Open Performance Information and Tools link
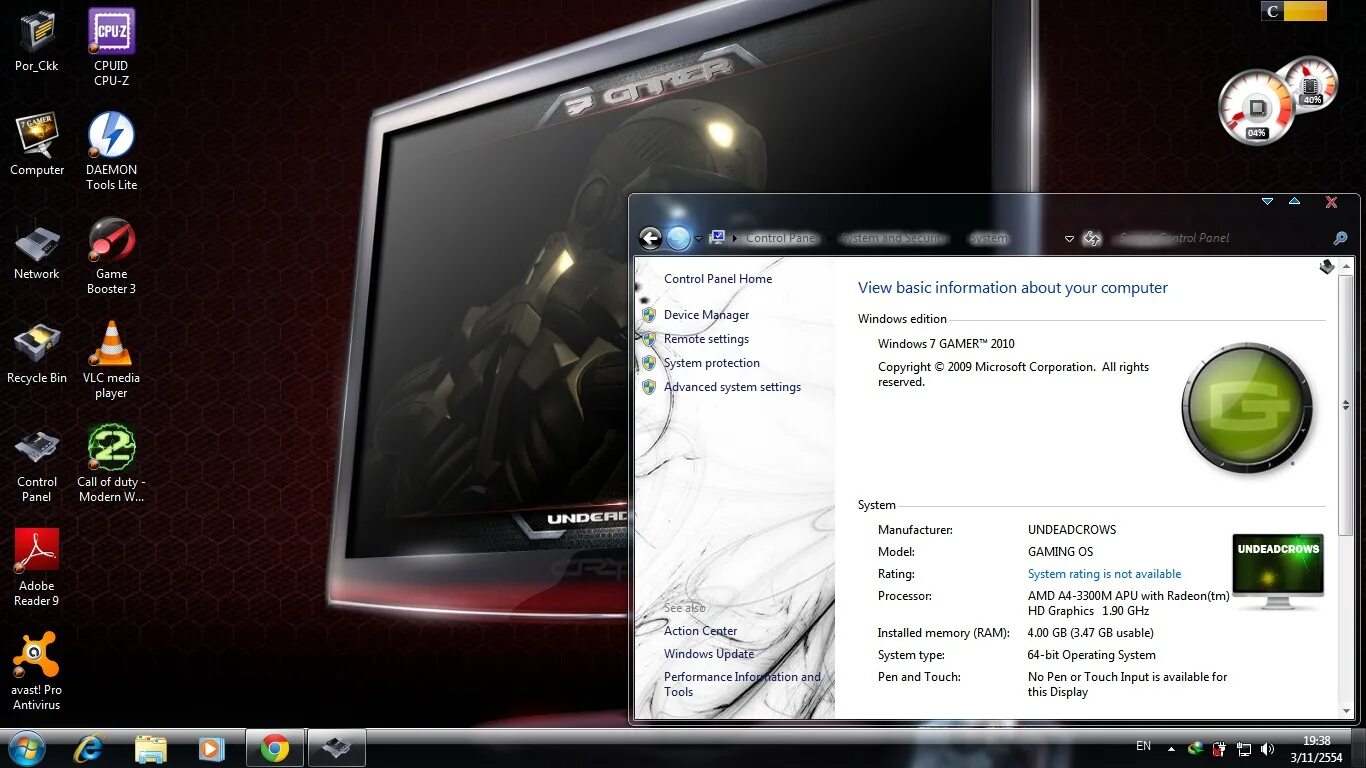The image size is (1366, 768). (x=742, y=684)
